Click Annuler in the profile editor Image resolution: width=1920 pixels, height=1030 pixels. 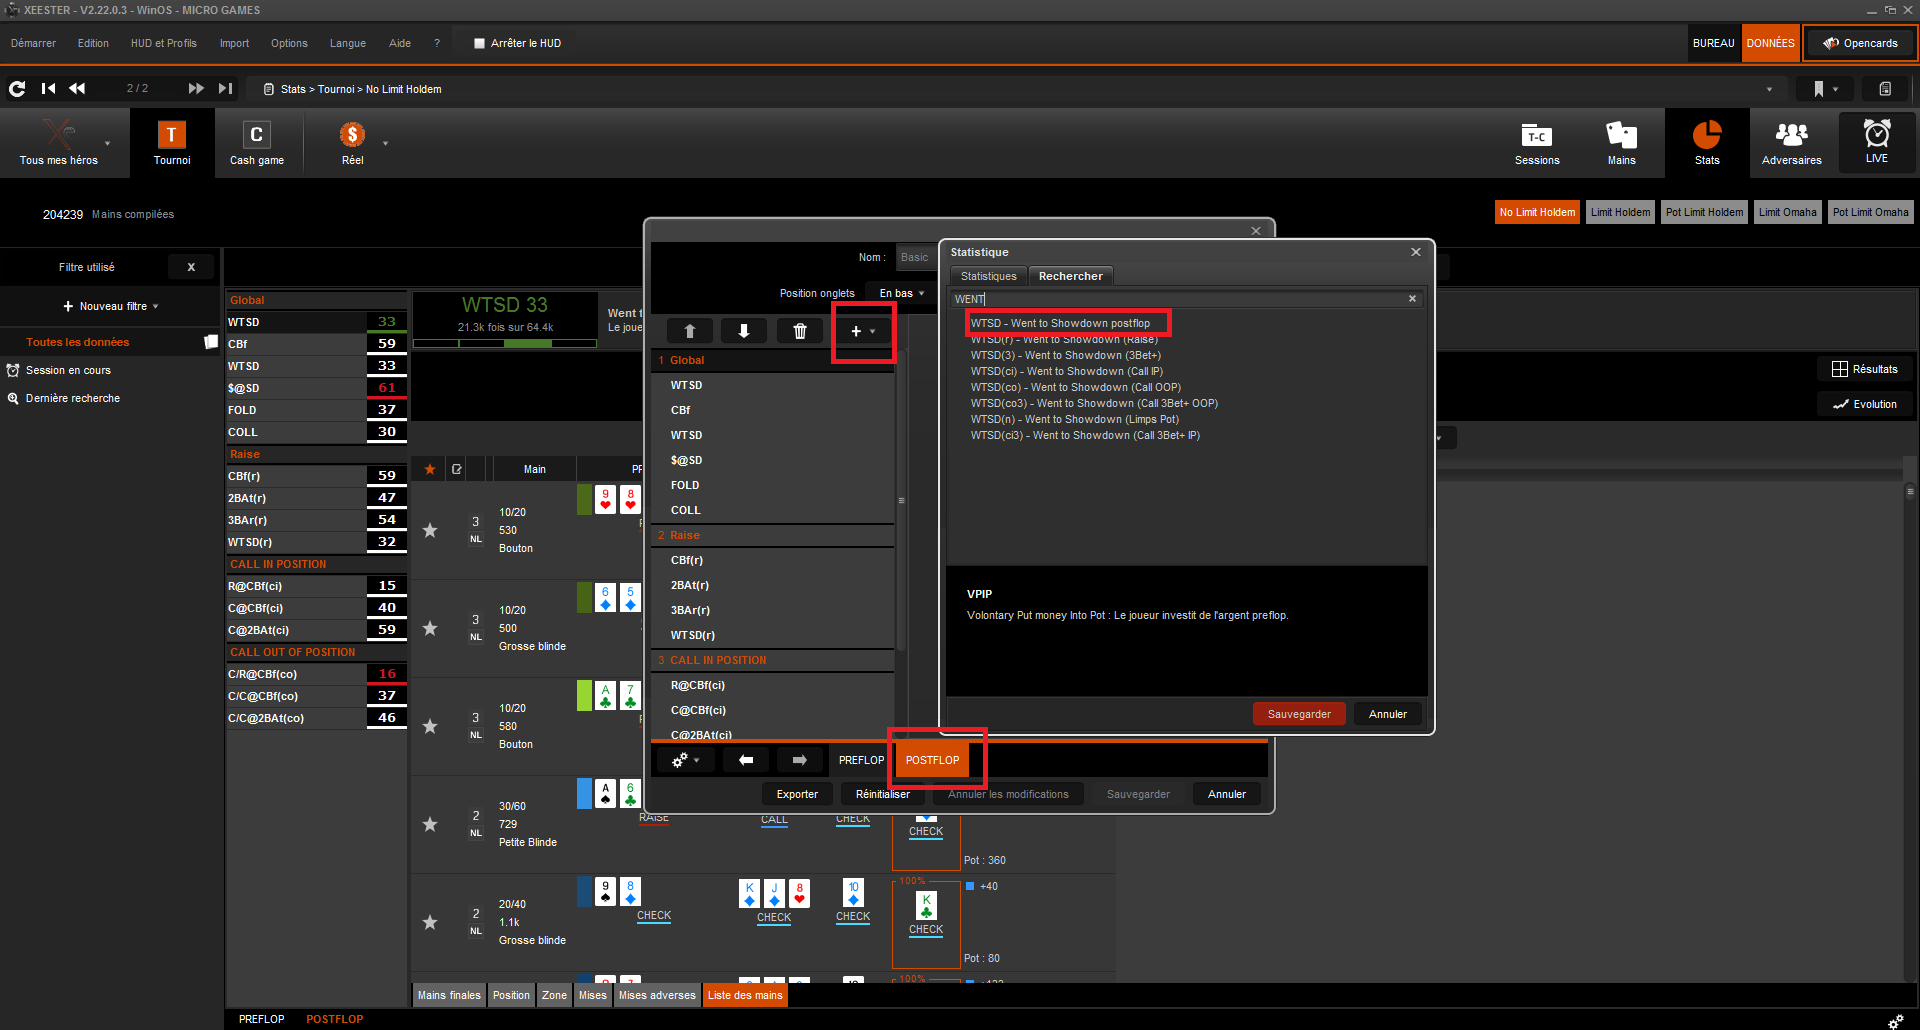coord(1227,794)
